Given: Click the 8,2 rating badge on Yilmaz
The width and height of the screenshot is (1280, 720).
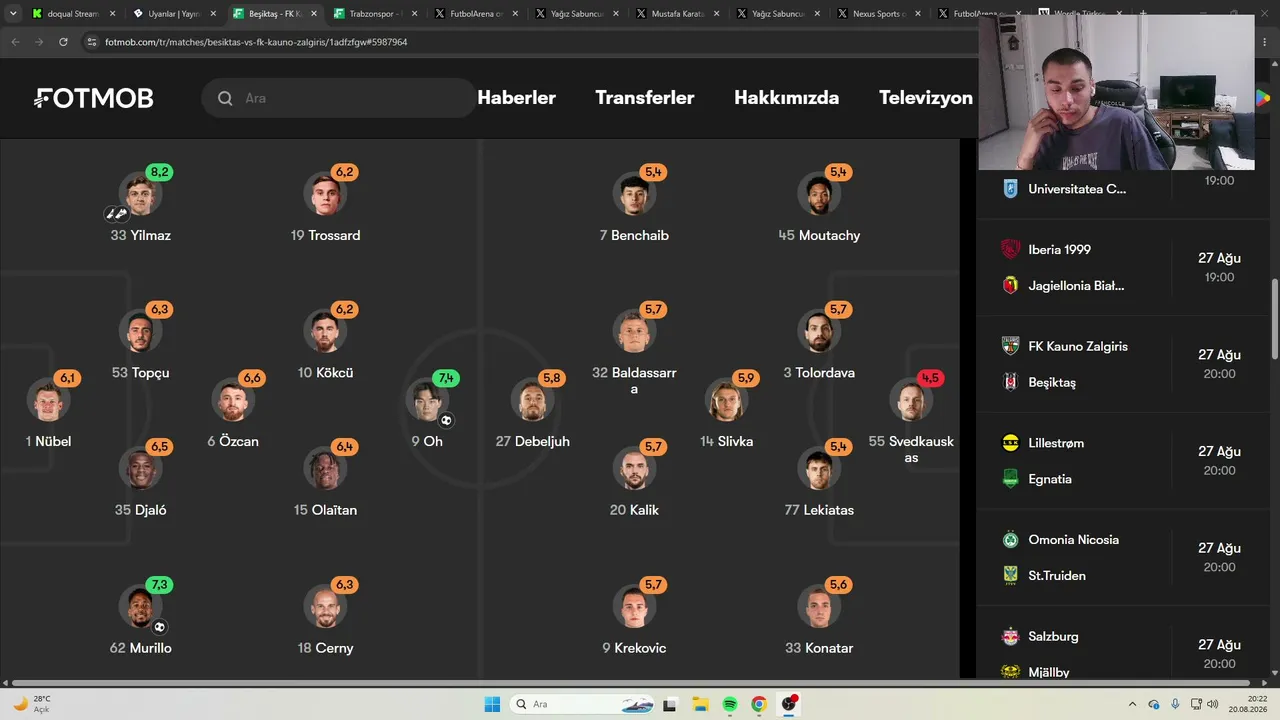Looking at the screenshot, I should 160,172.
